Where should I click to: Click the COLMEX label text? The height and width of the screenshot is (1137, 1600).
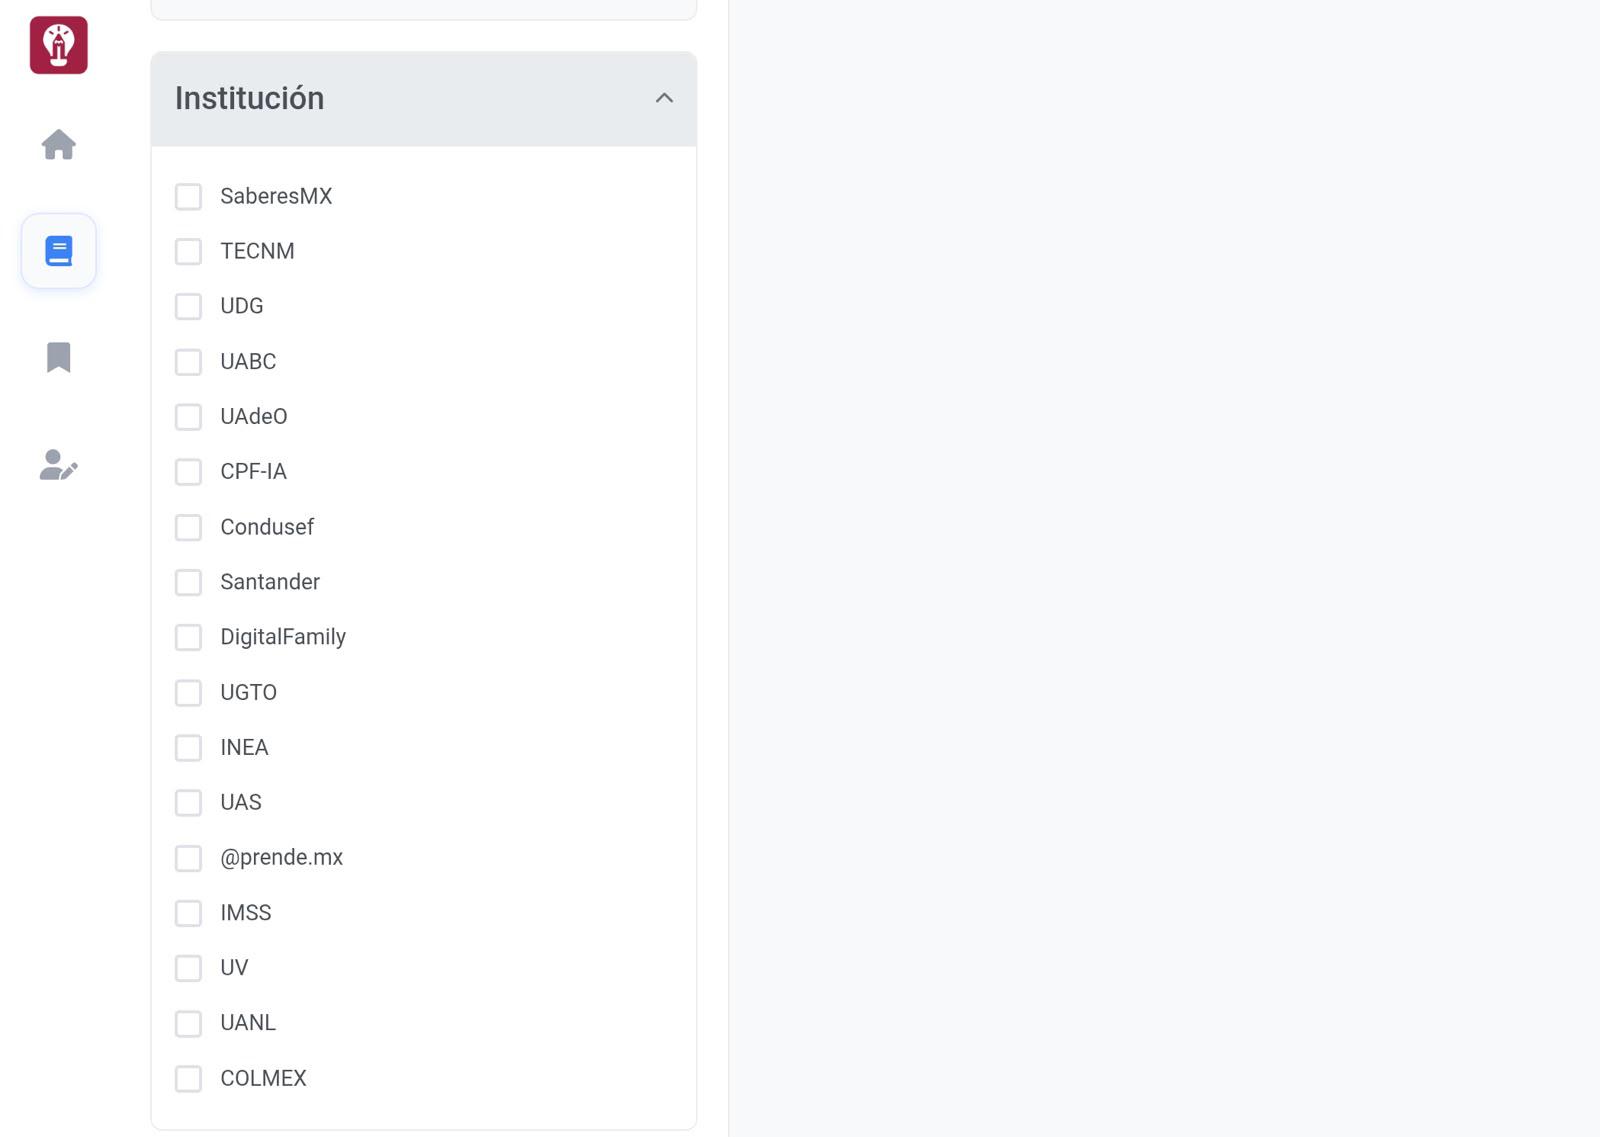pyautogui.click(x=263, y=1078)
